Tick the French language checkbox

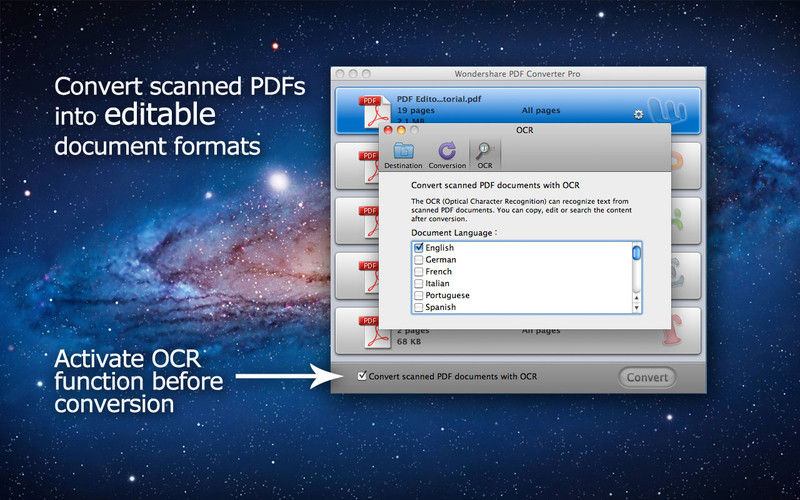(x=419, y=271)
